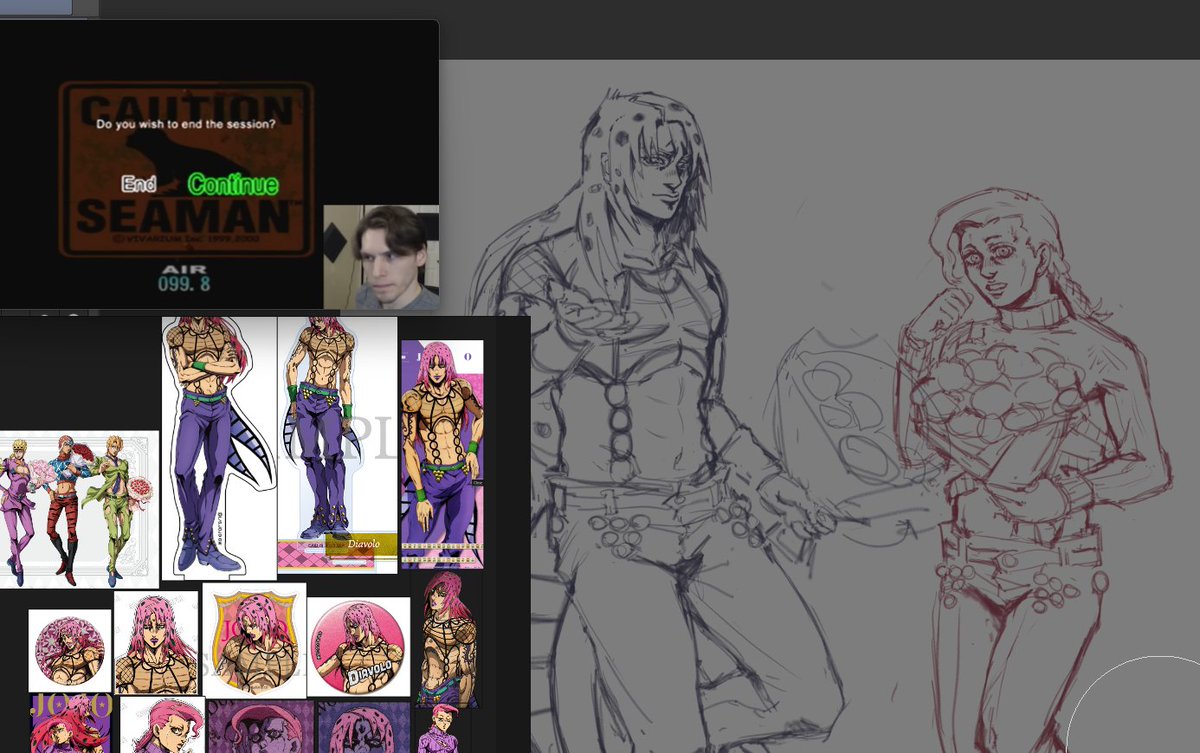Select the round badge with purple patterned background
Image resolution: width=1200 pixels, height=753 pixels.
coord(69,650)
